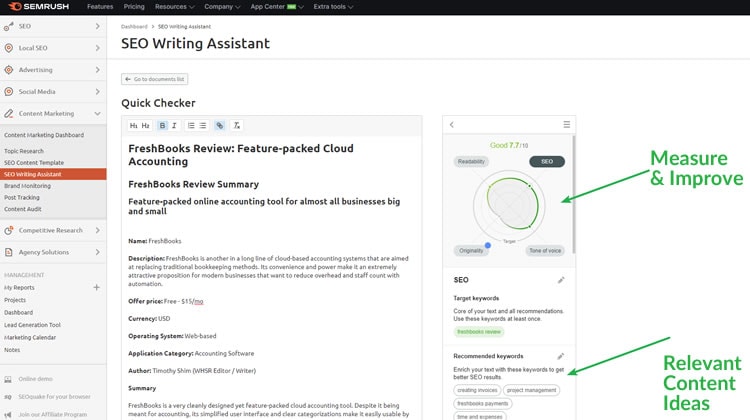
Task: Expand the SEO sidebar section
Action: tap(98, 26)
